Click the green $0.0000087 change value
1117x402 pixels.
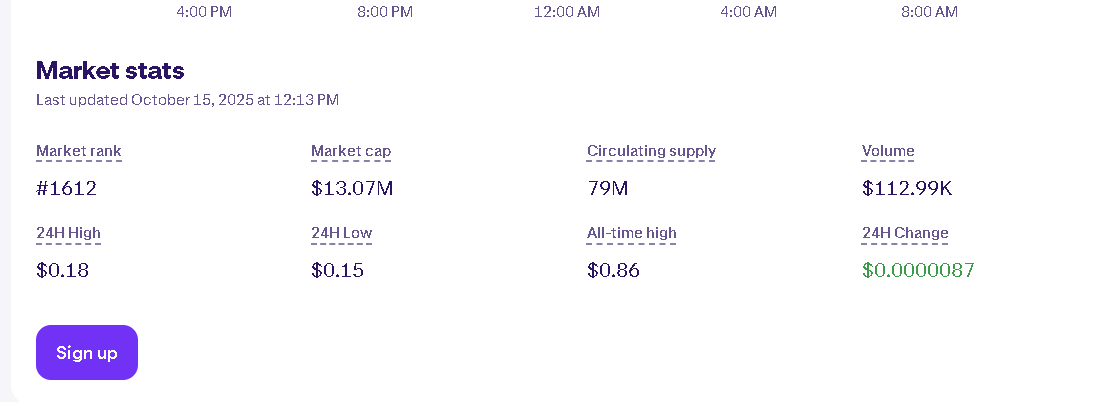click(918, 270)
